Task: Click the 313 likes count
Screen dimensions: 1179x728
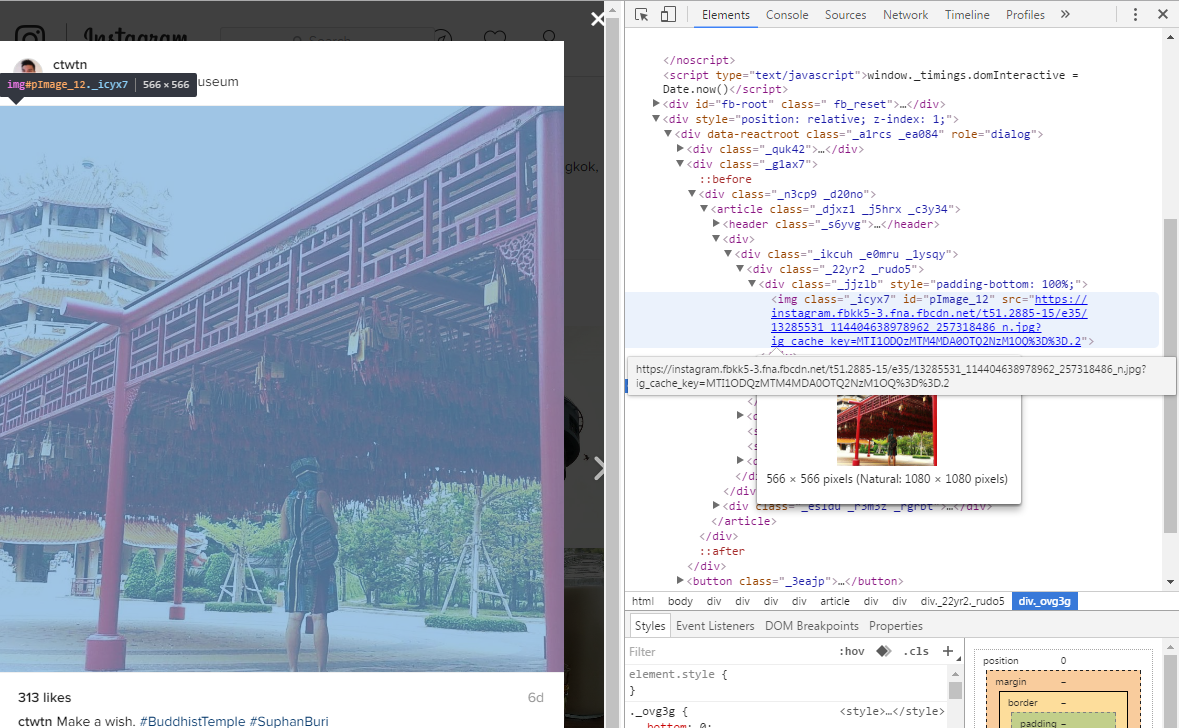Action: tap(44, 697)
